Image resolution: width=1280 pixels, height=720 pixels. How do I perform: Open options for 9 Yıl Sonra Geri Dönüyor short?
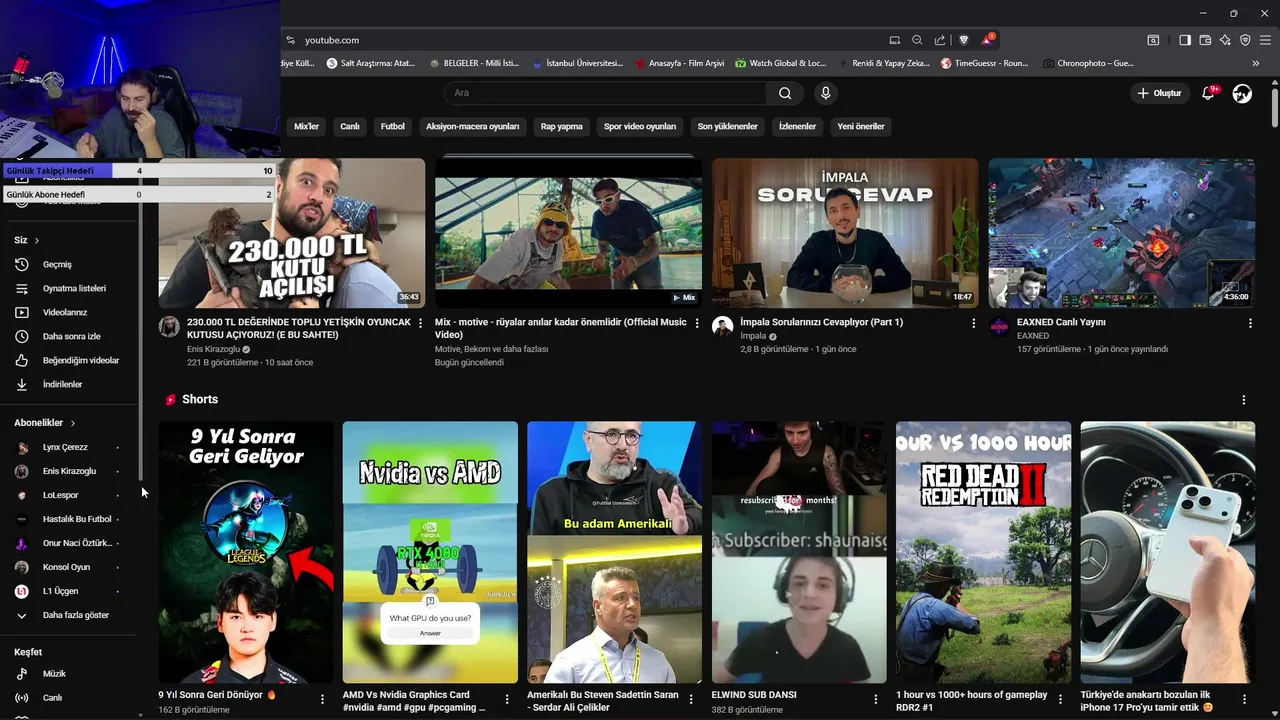click(322, 700)
